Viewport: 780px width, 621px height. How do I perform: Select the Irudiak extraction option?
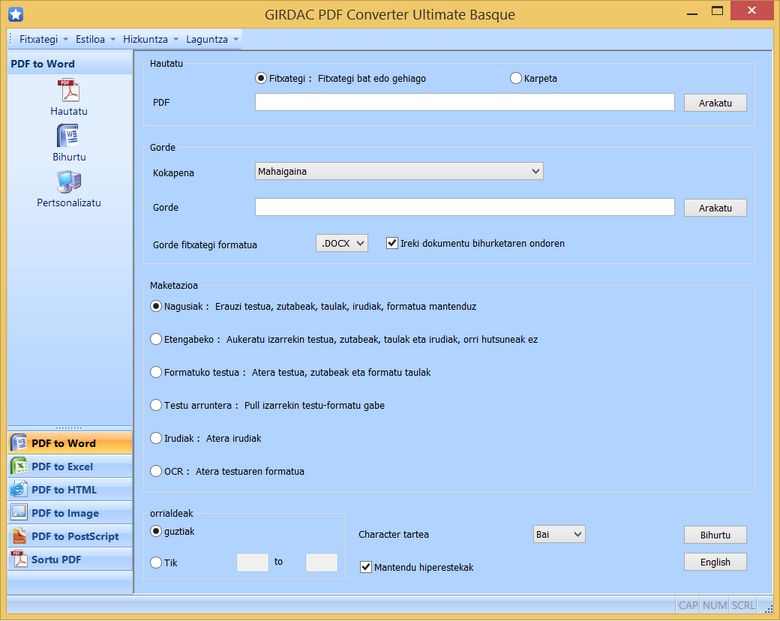point(156,438)
